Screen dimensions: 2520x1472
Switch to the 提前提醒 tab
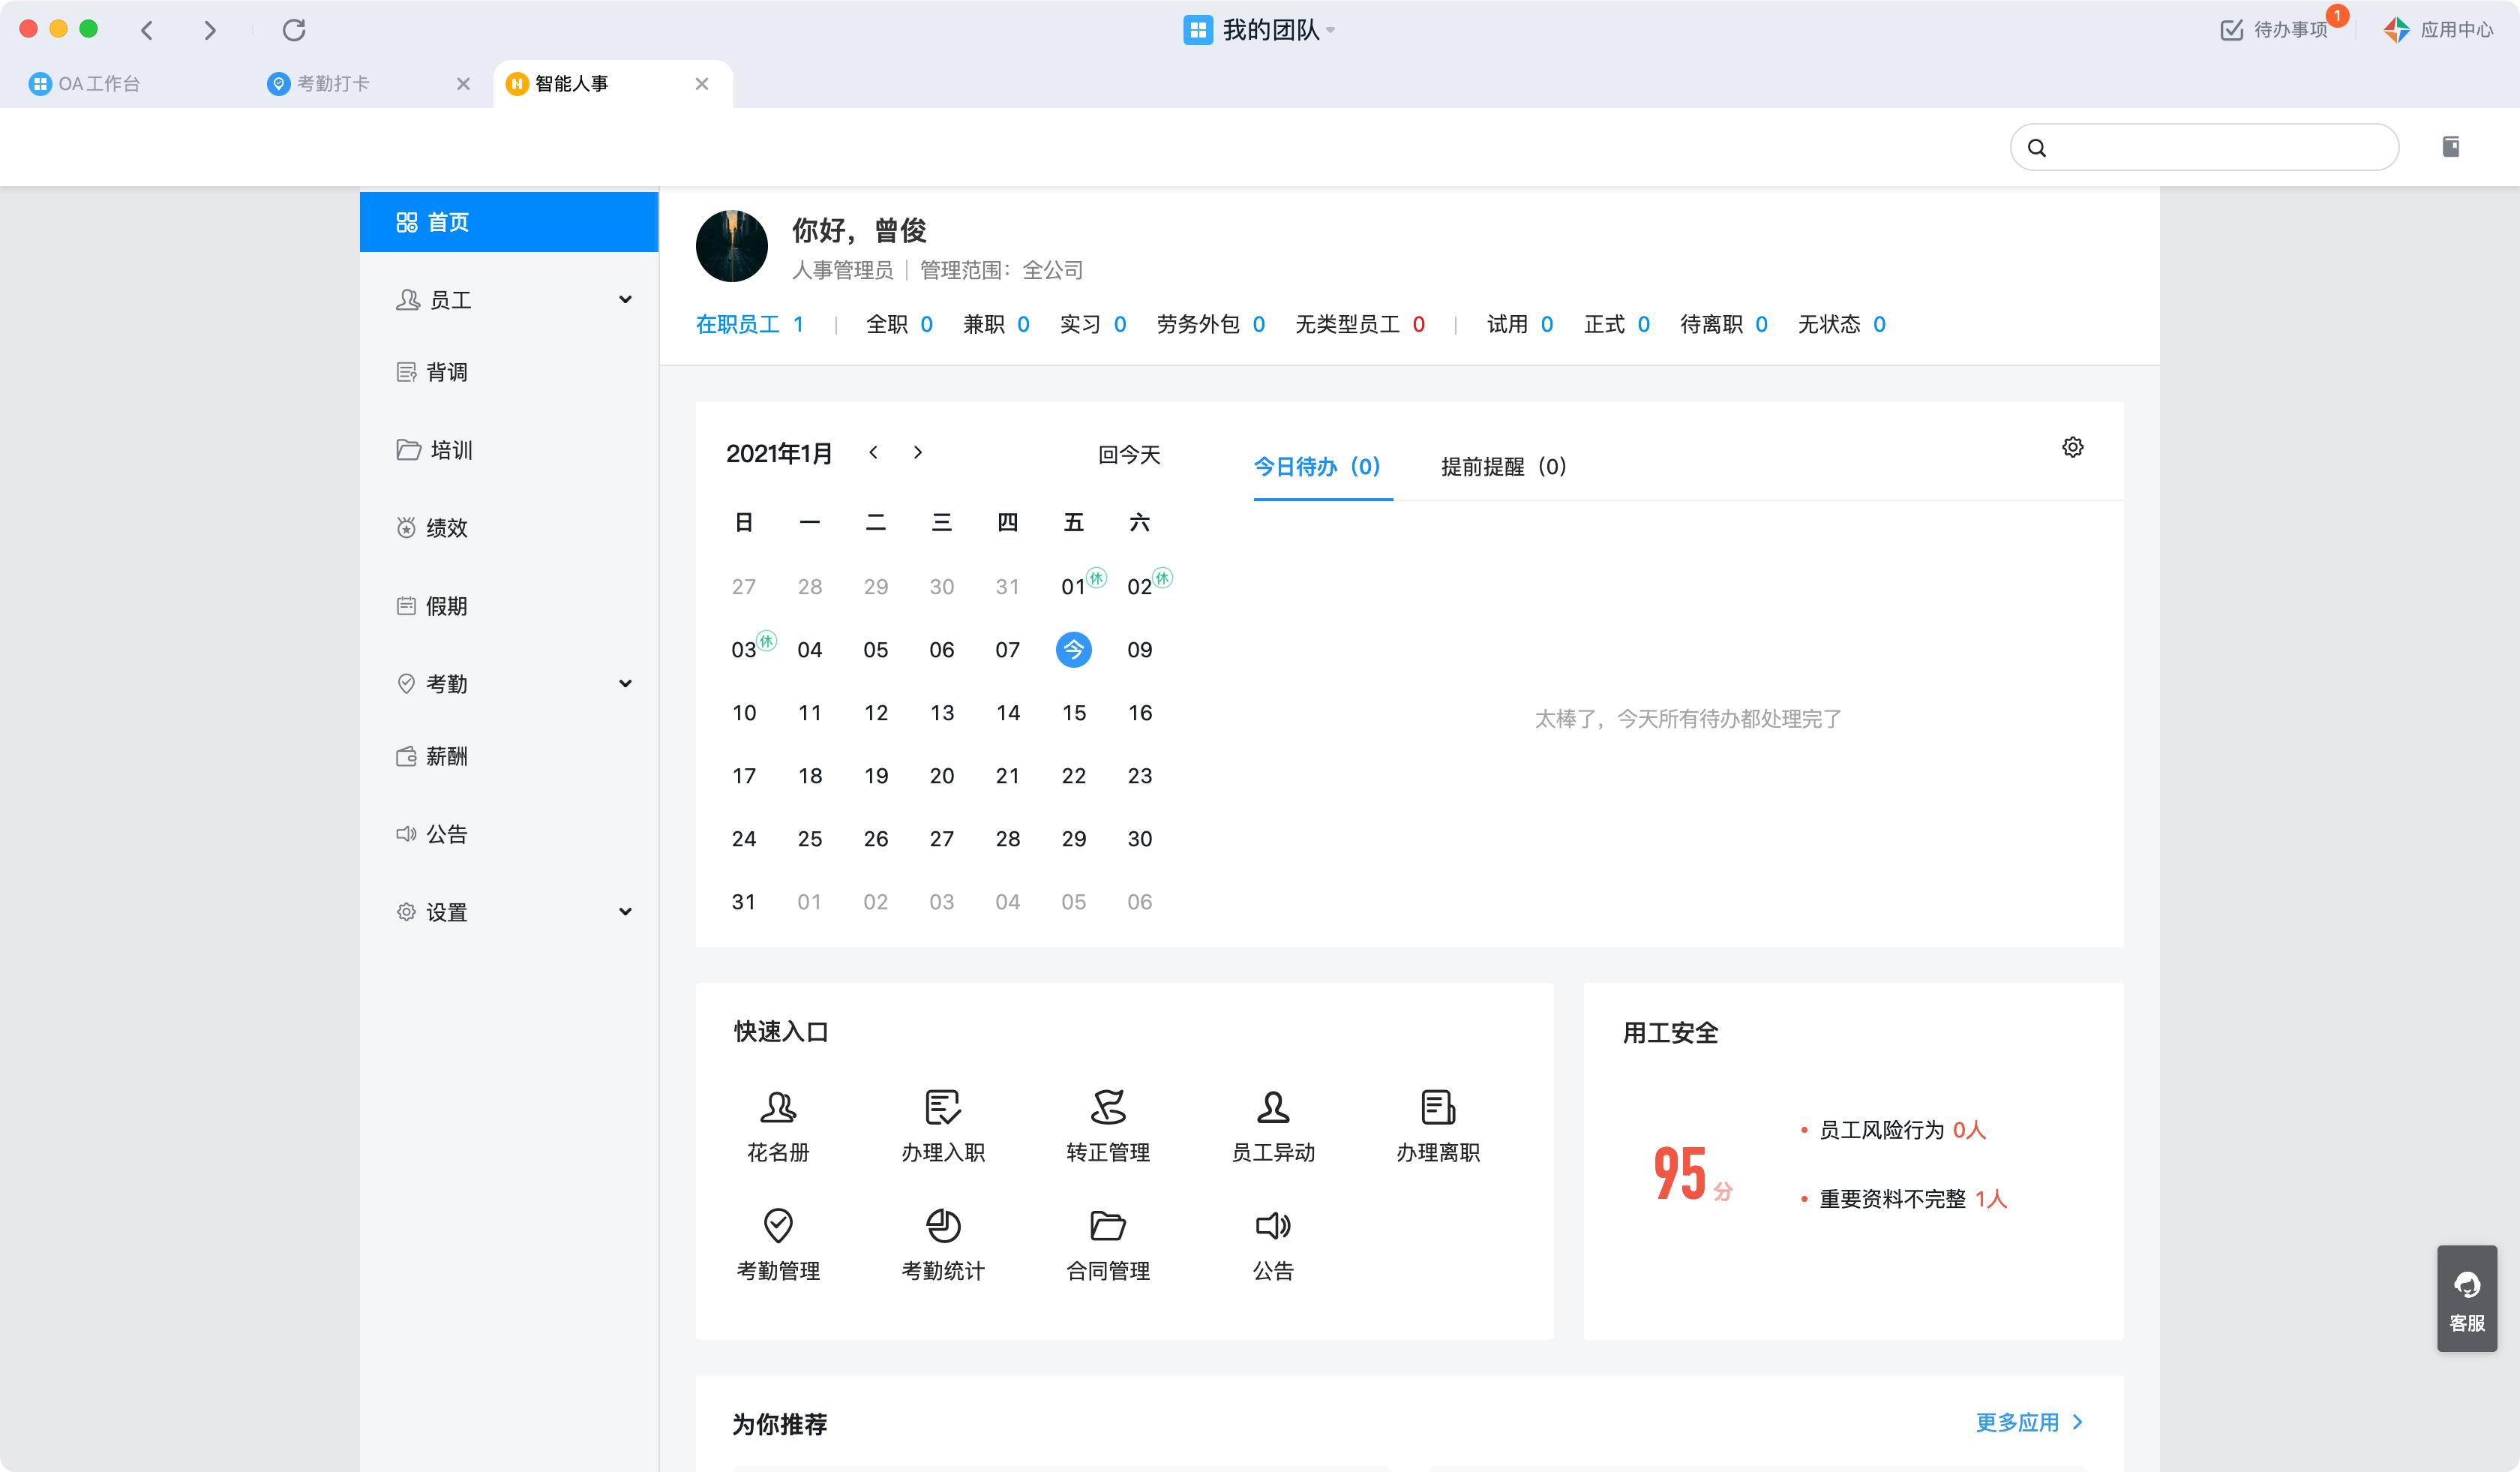(x=1502, y=467)
